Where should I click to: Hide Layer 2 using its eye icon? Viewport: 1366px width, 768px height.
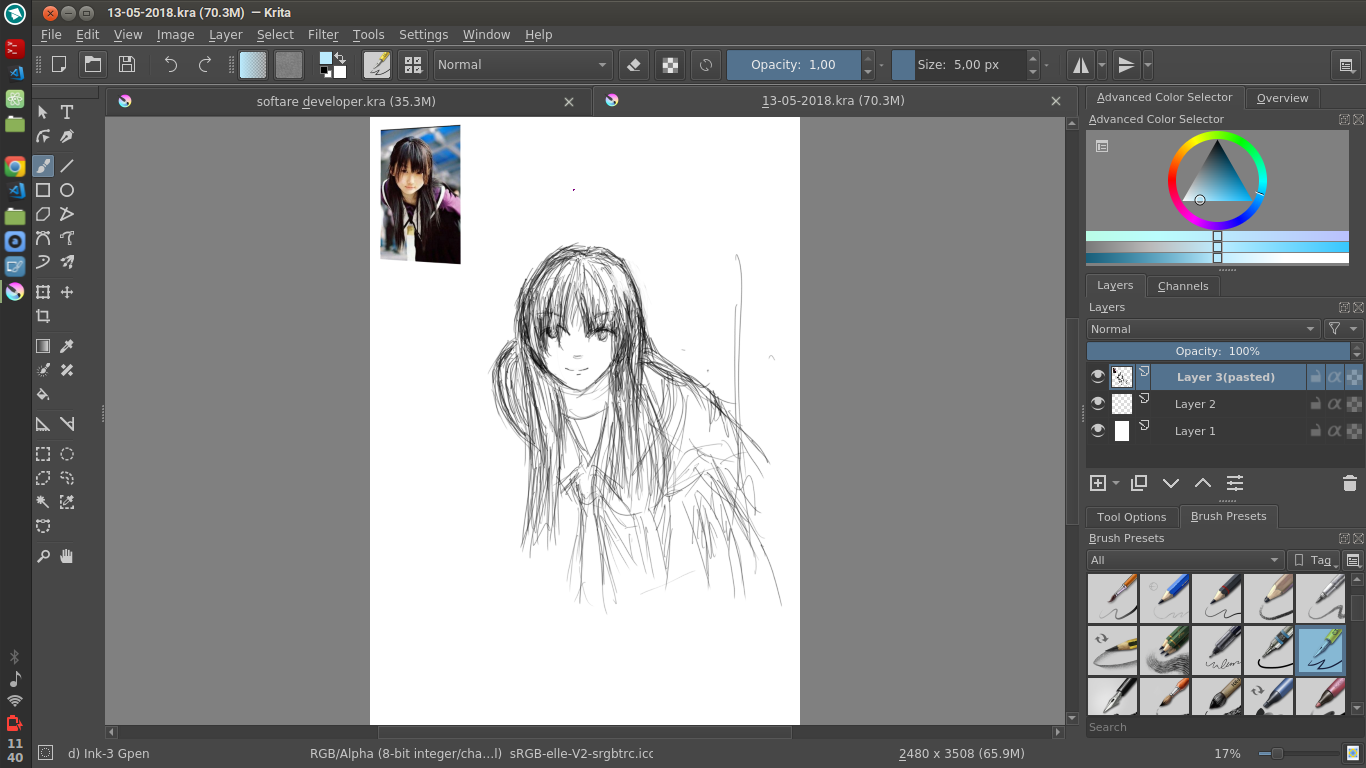click(x=1098, y=403)
